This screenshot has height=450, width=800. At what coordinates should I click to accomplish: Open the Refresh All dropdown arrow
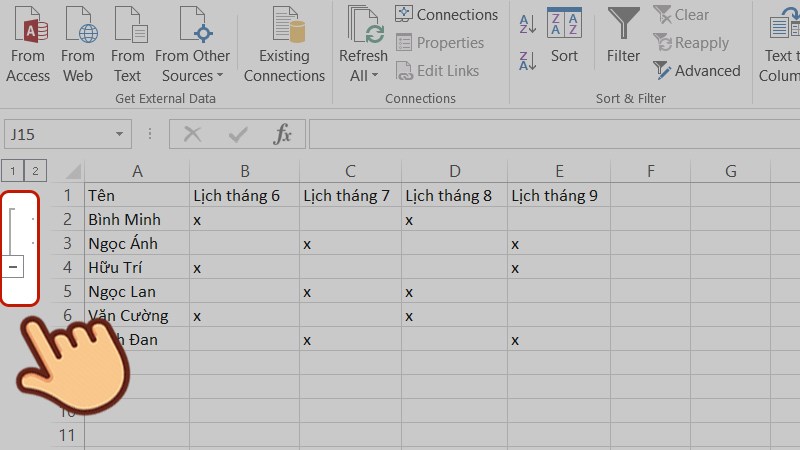tap(375, 76)
